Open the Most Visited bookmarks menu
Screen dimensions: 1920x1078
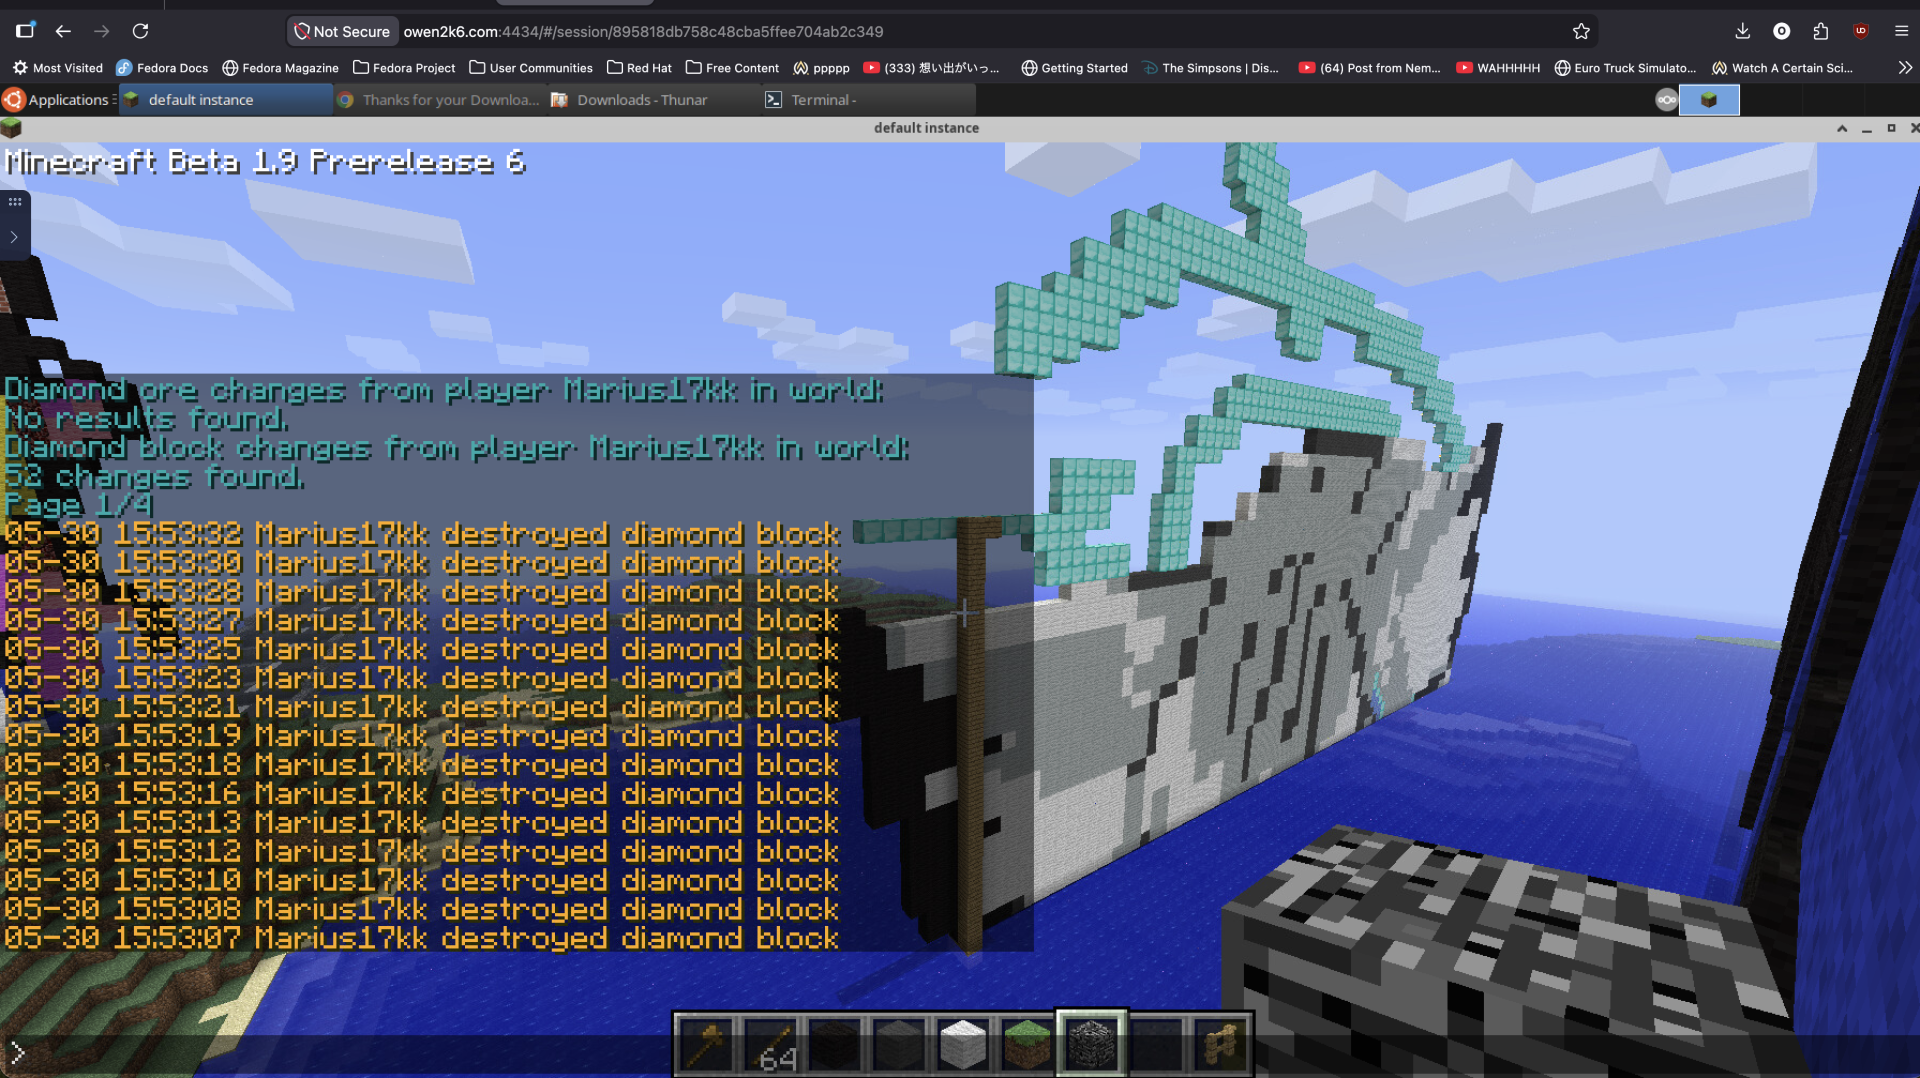pos(58,68)
